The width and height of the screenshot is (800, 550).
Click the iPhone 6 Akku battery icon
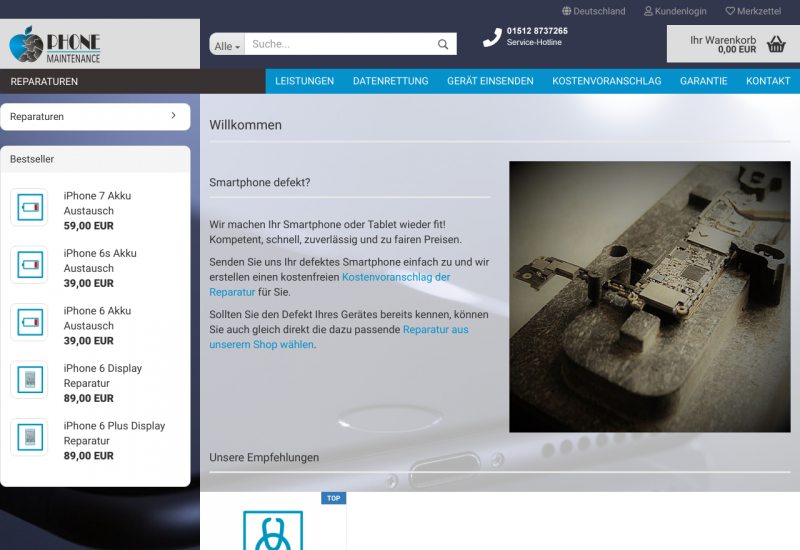tap(29, 323)
